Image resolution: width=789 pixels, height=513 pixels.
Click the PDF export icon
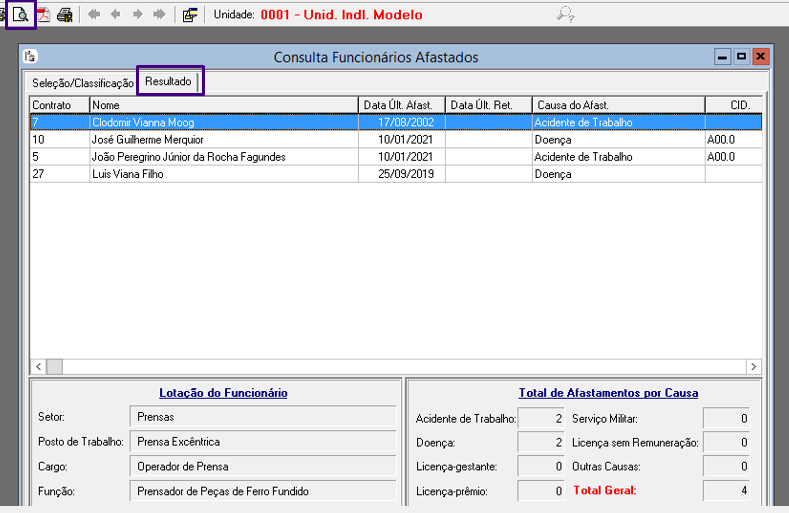tap(44, 15)
